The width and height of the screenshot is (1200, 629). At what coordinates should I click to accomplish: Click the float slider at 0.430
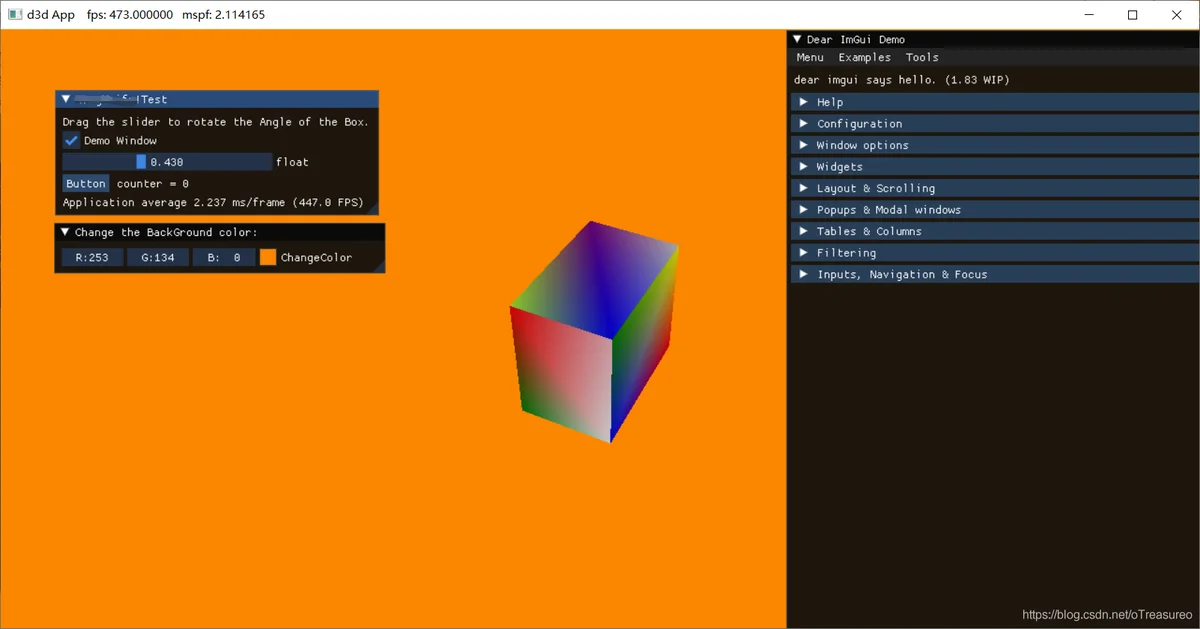point(167,162)
